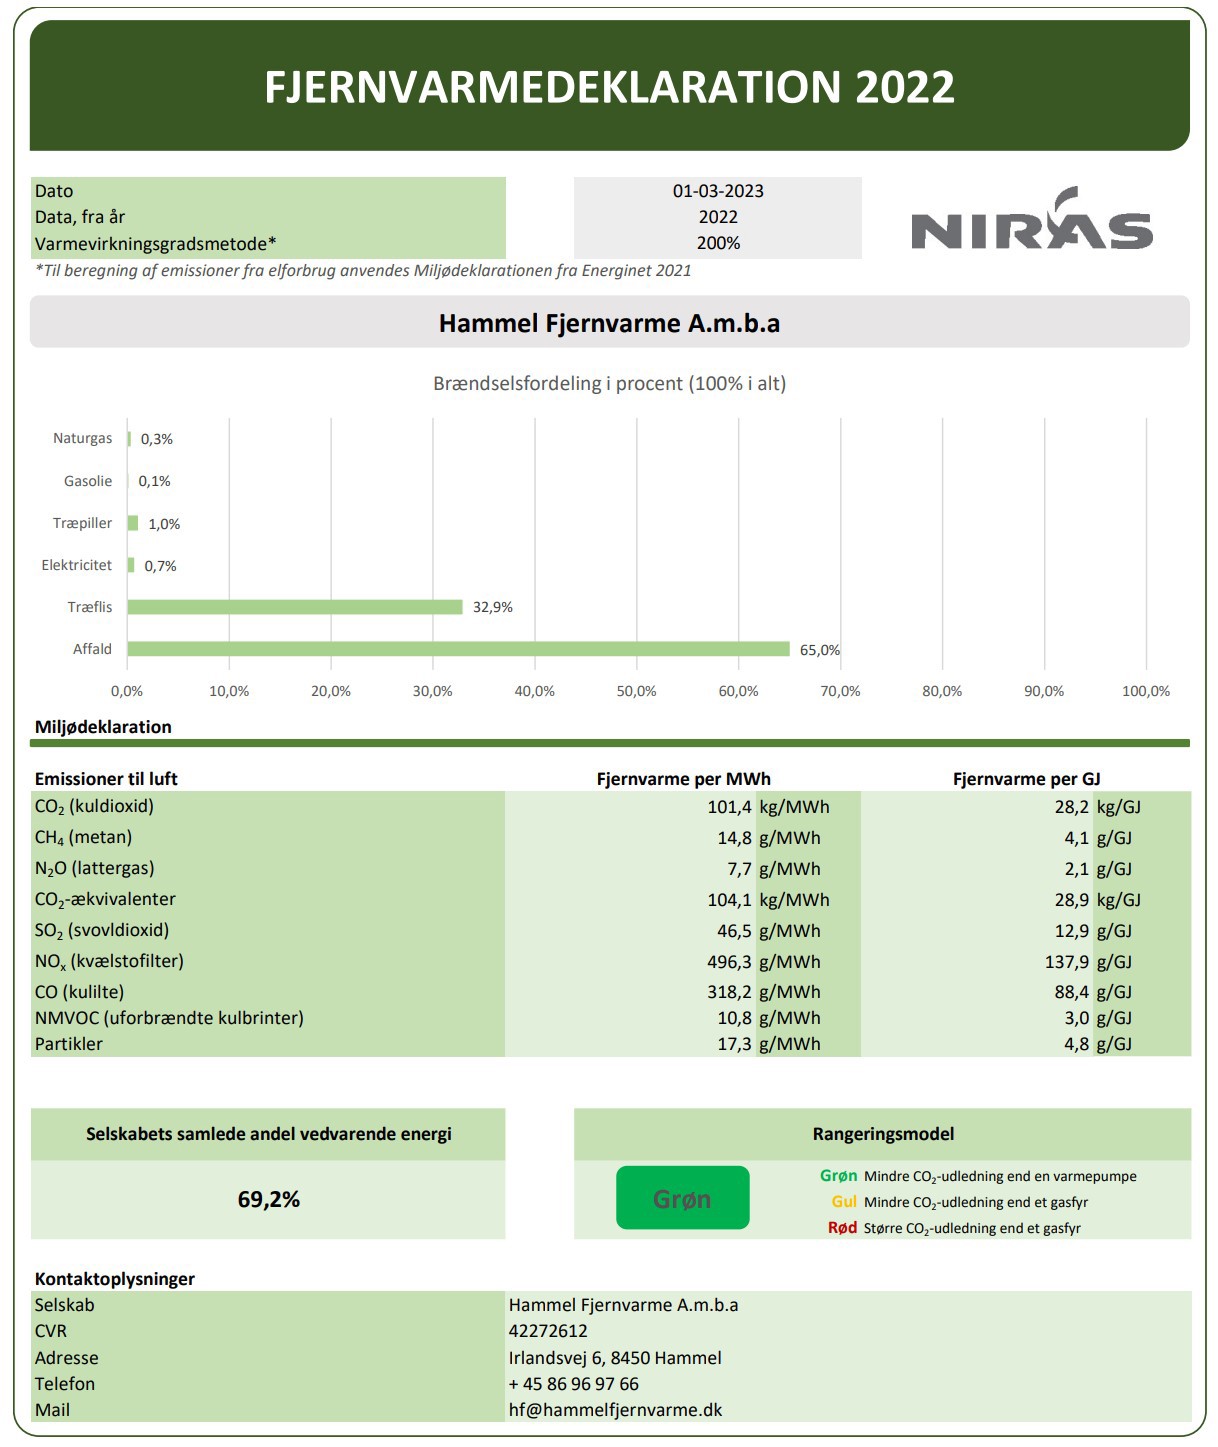Screen dimensions: 1218x1447
Task: Click the 'Fjernvarme per MWh' column header
Action: [x=684, y=779]
